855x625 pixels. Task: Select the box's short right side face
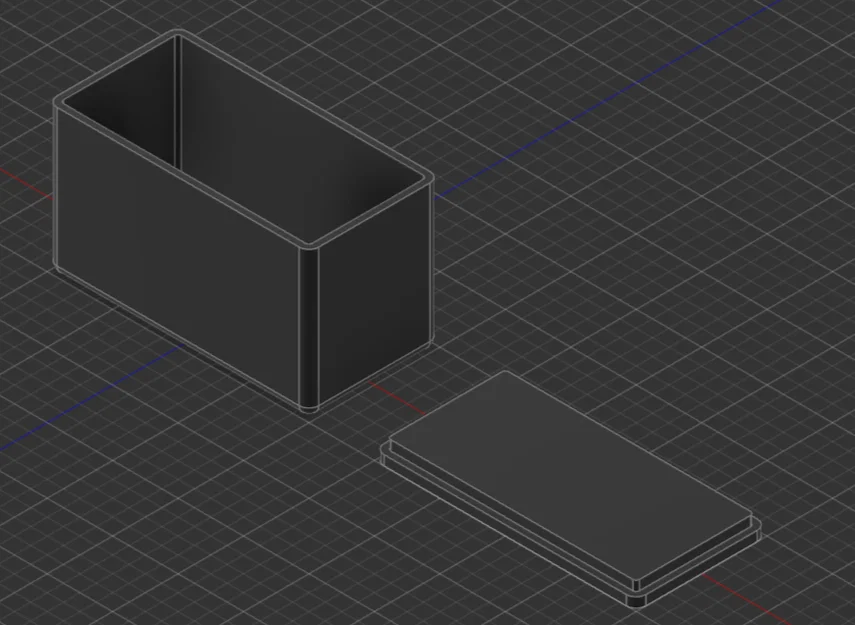(376, 295)
